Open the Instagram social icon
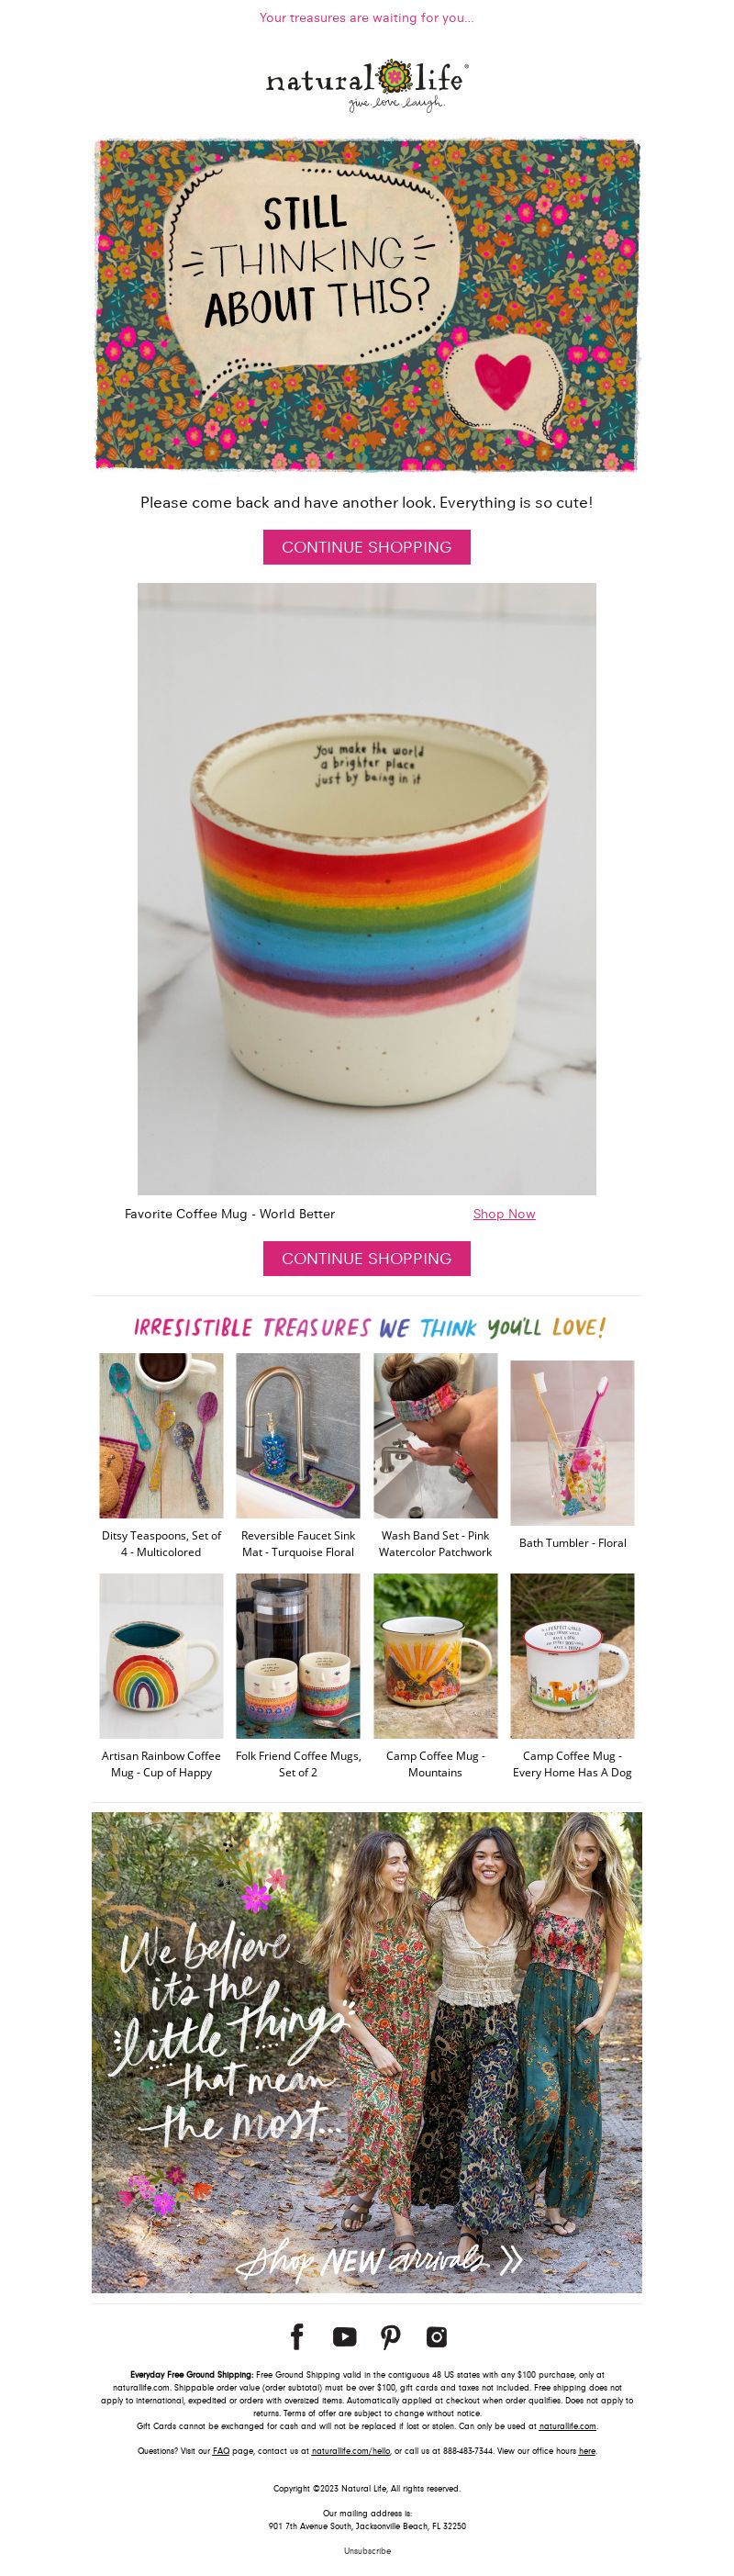 tap(437, 2337)
